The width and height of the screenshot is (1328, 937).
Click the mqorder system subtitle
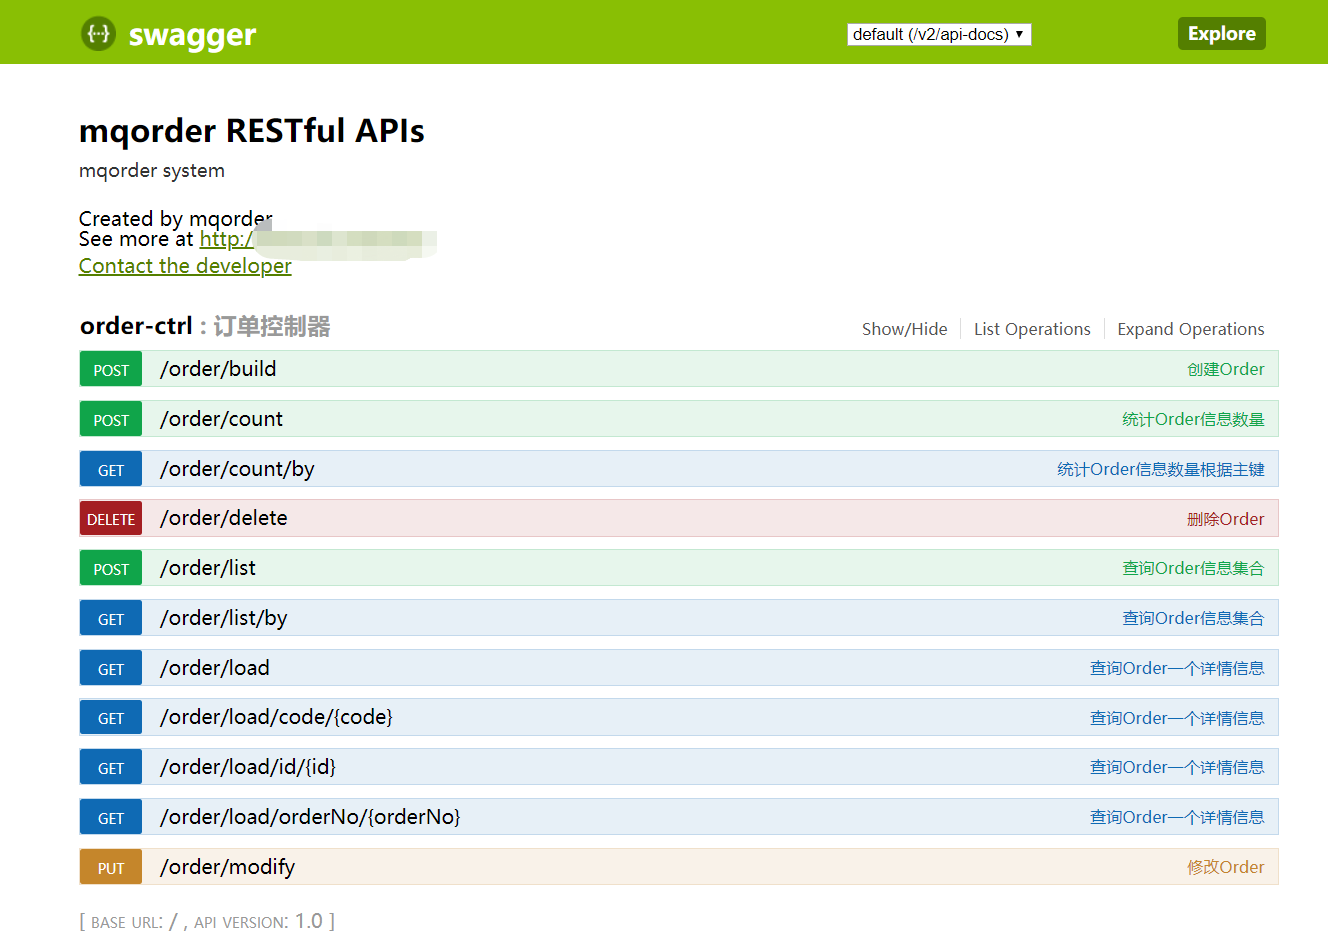[x=152, y=170]
